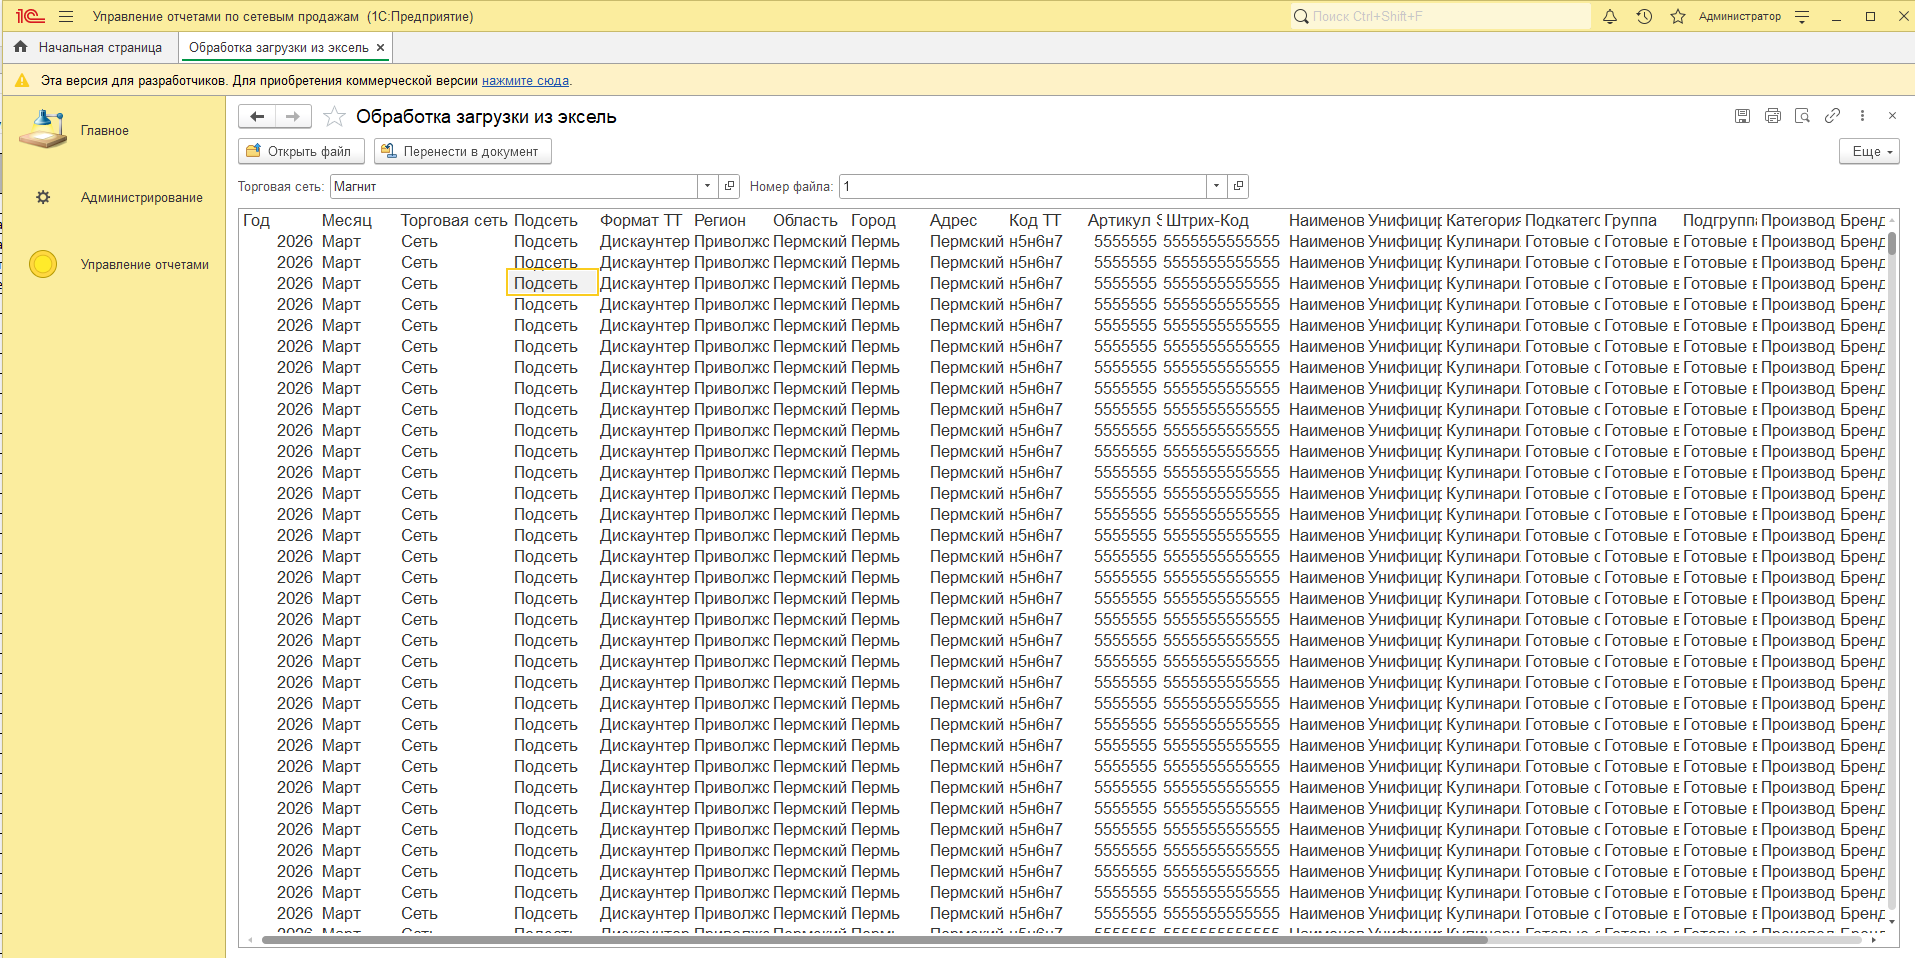Open the notifications bell
Image resolution: width=1915 pixels, height=958 pixels.
tap(1610, 16)
